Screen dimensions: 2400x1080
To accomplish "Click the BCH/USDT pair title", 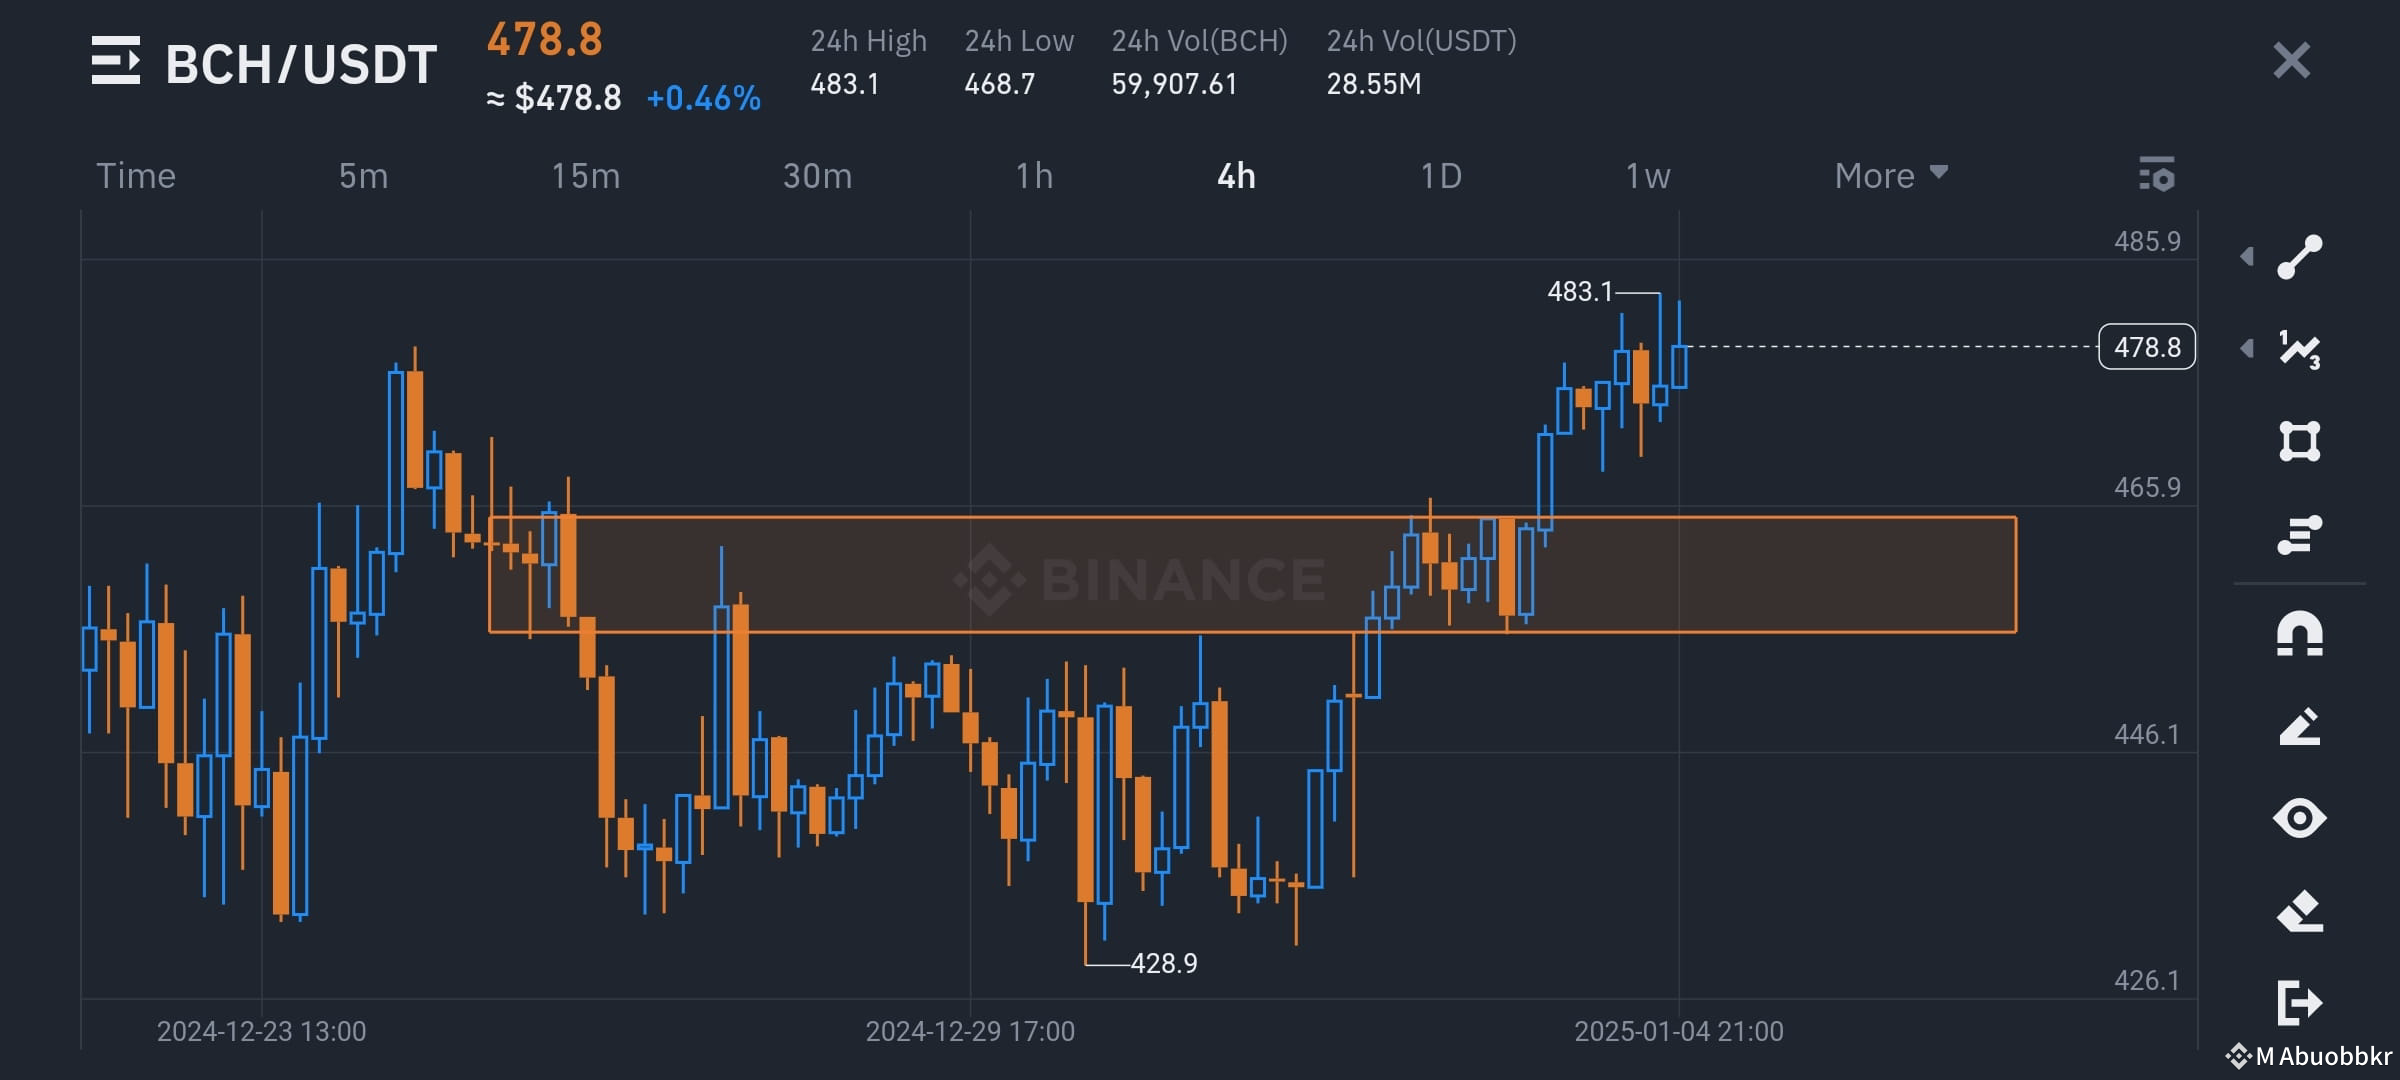I will 300,63.
